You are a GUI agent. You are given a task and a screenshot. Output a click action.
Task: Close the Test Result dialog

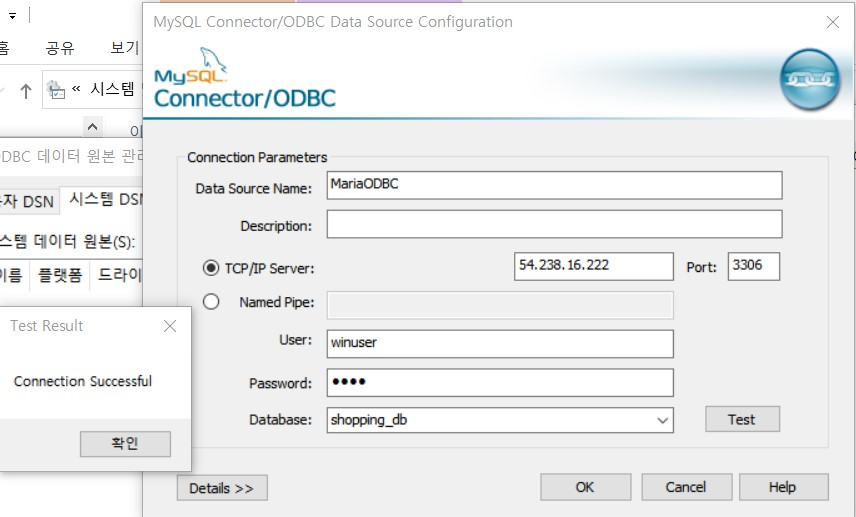pos(170,326)
